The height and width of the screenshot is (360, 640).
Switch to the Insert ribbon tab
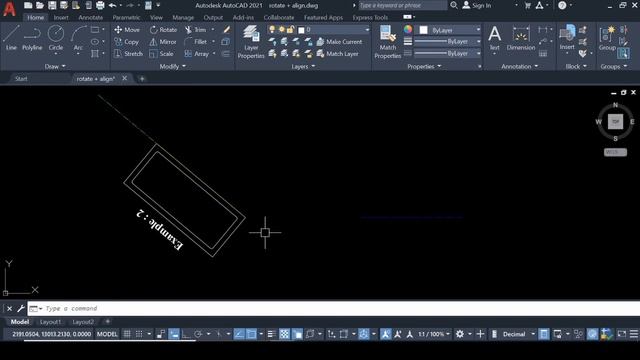coord(61,18)
